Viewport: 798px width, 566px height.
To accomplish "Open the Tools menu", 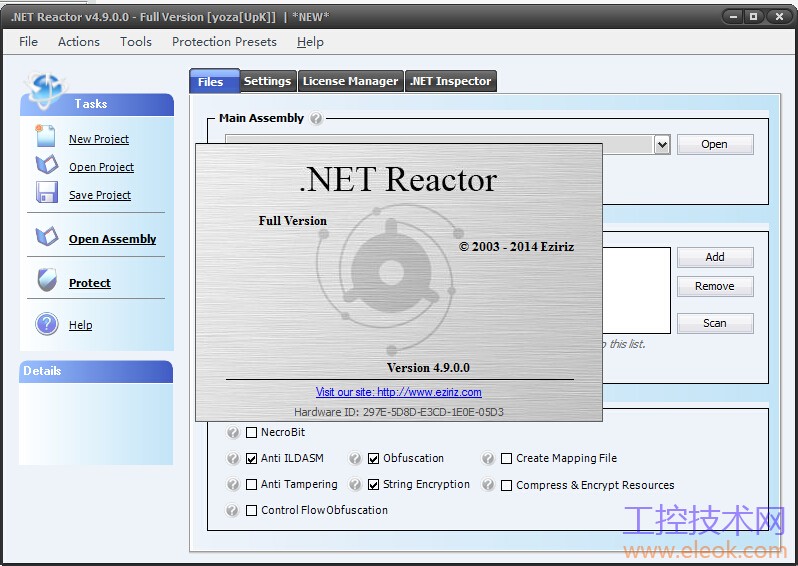I will pyautogui.click(x=136, y=42).
